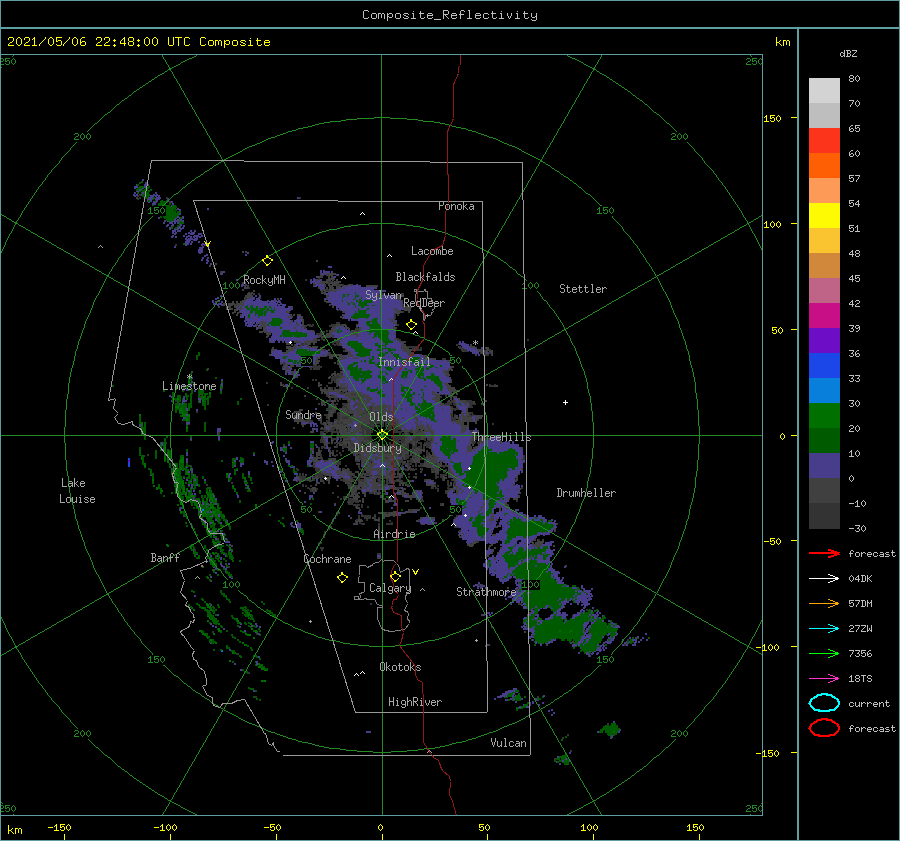Click the Innisfail label
The width and height of the screenshot is (900, 841).
pyautogui.click(x=404, y=362)
